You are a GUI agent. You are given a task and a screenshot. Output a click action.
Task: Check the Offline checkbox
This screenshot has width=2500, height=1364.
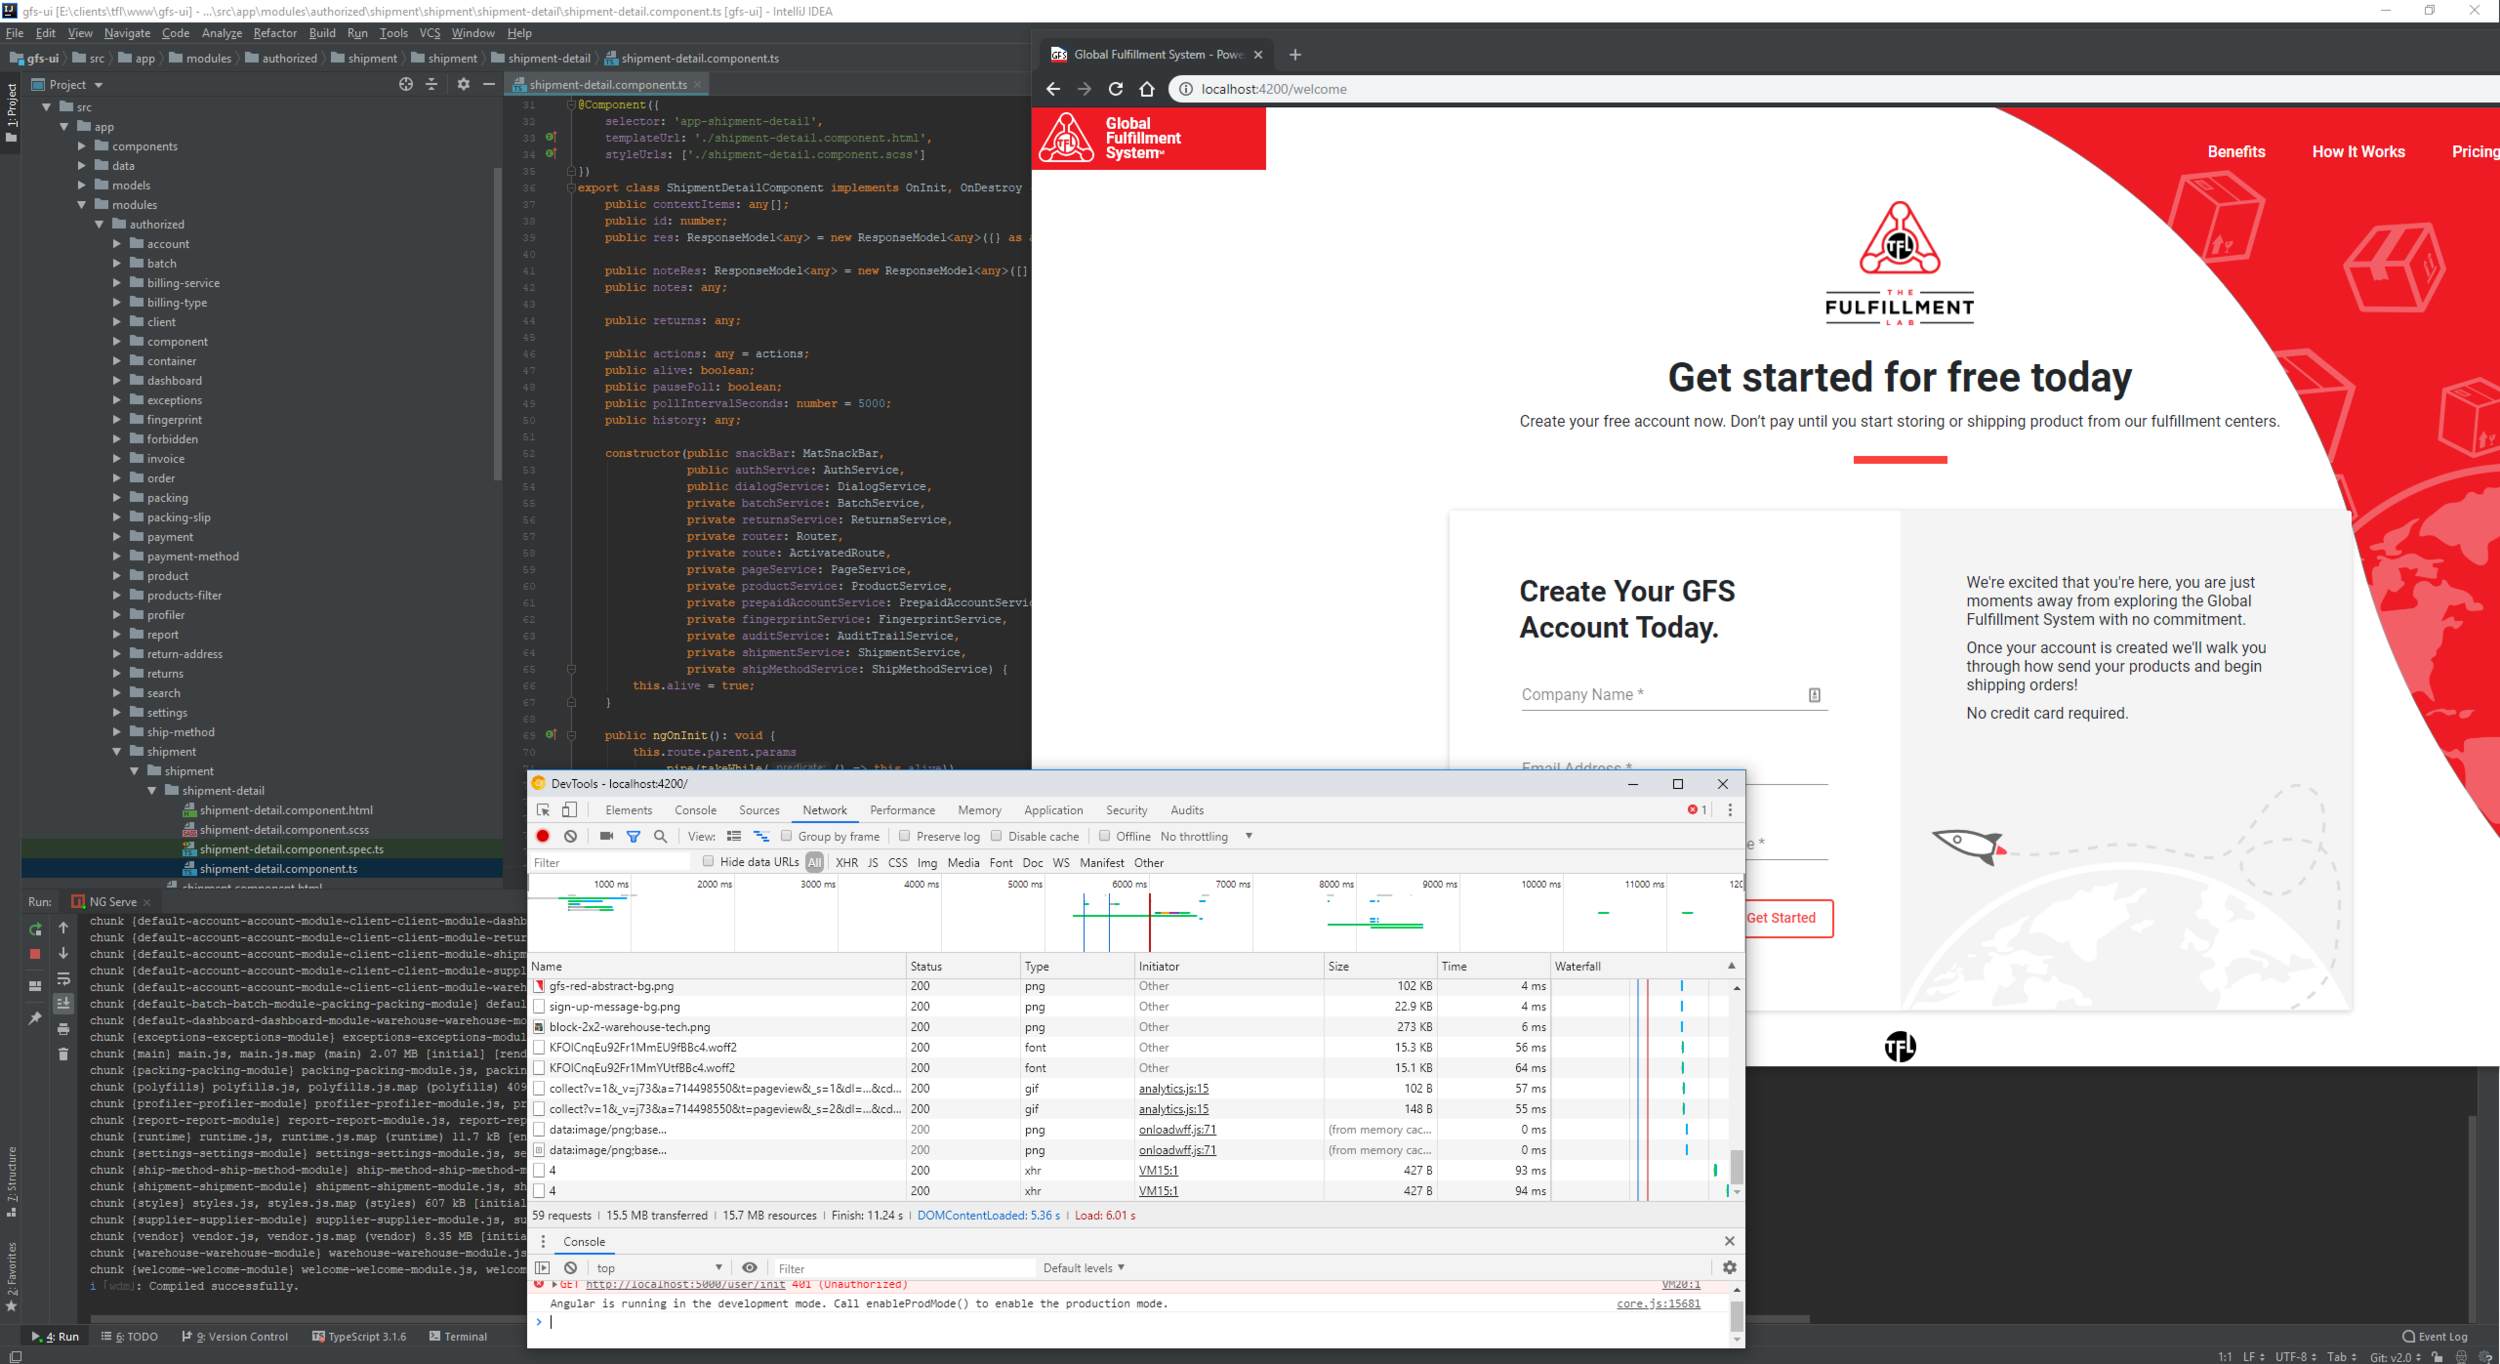click(x=1104, y=836)
